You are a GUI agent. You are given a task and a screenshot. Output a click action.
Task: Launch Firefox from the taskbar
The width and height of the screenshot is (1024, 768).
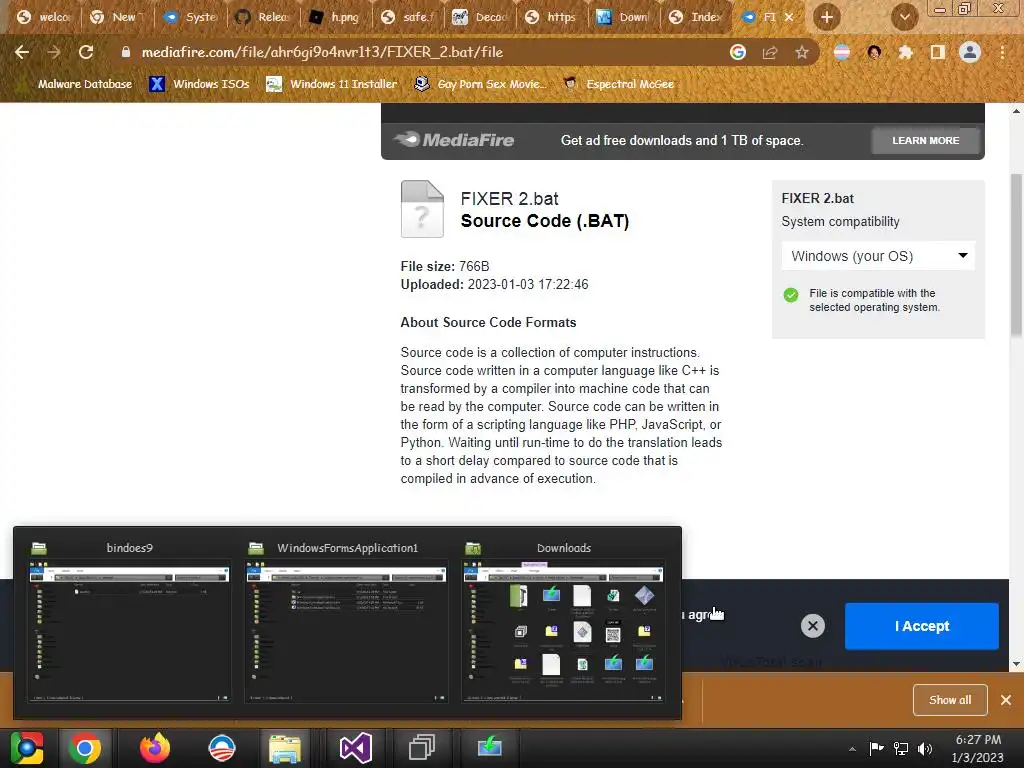click(155, 748)
